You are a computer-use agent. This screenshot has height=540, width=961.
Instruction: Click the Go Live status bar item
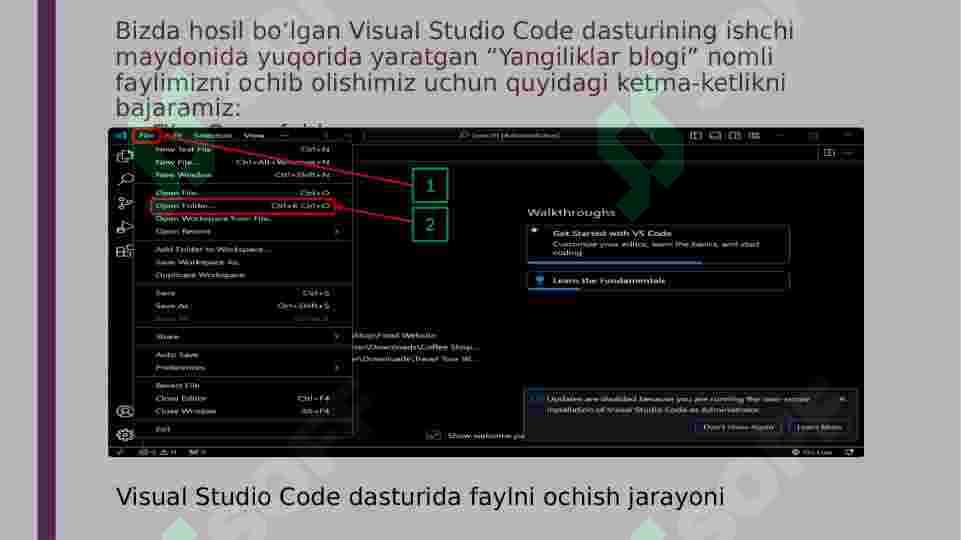(x=812, y=452)
